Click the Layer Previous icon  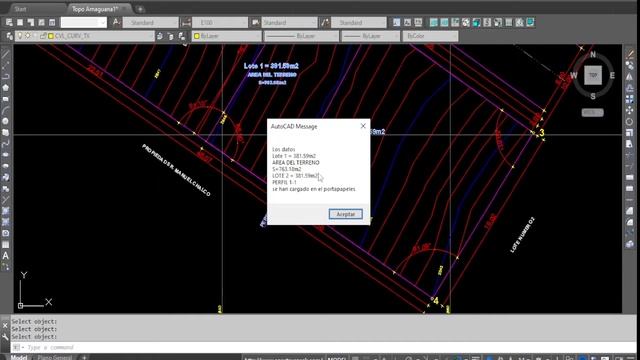click(x=171, y=36)
